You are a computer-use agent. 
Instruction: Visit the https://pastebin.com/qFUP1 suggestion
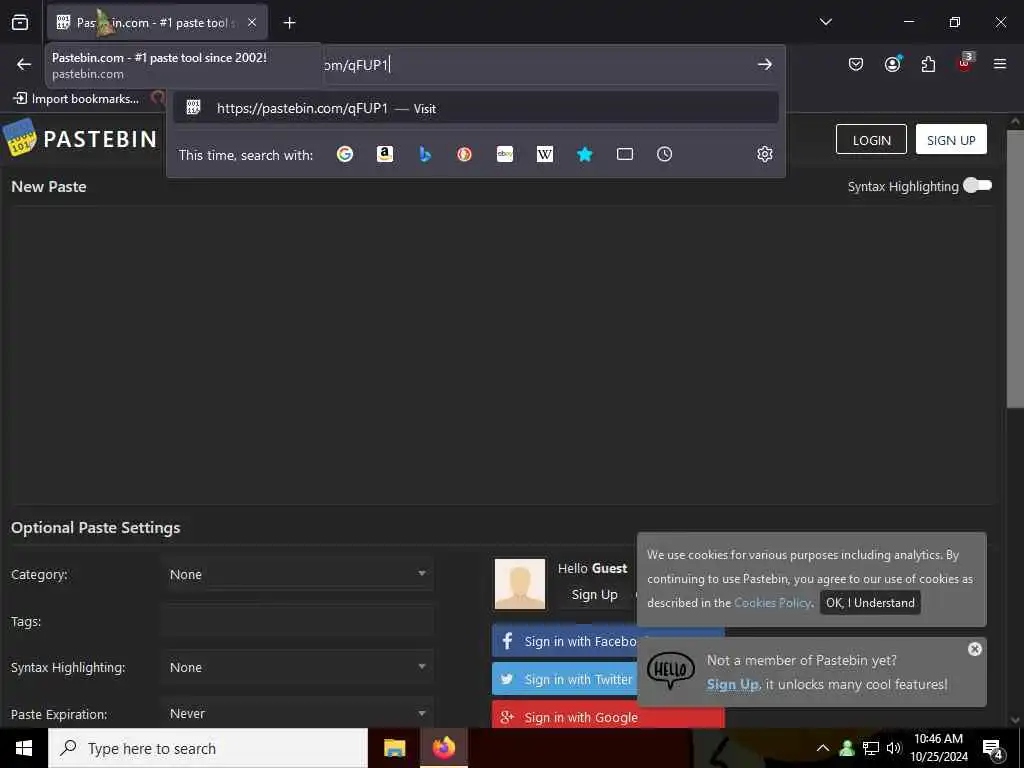tap(475, 108)
